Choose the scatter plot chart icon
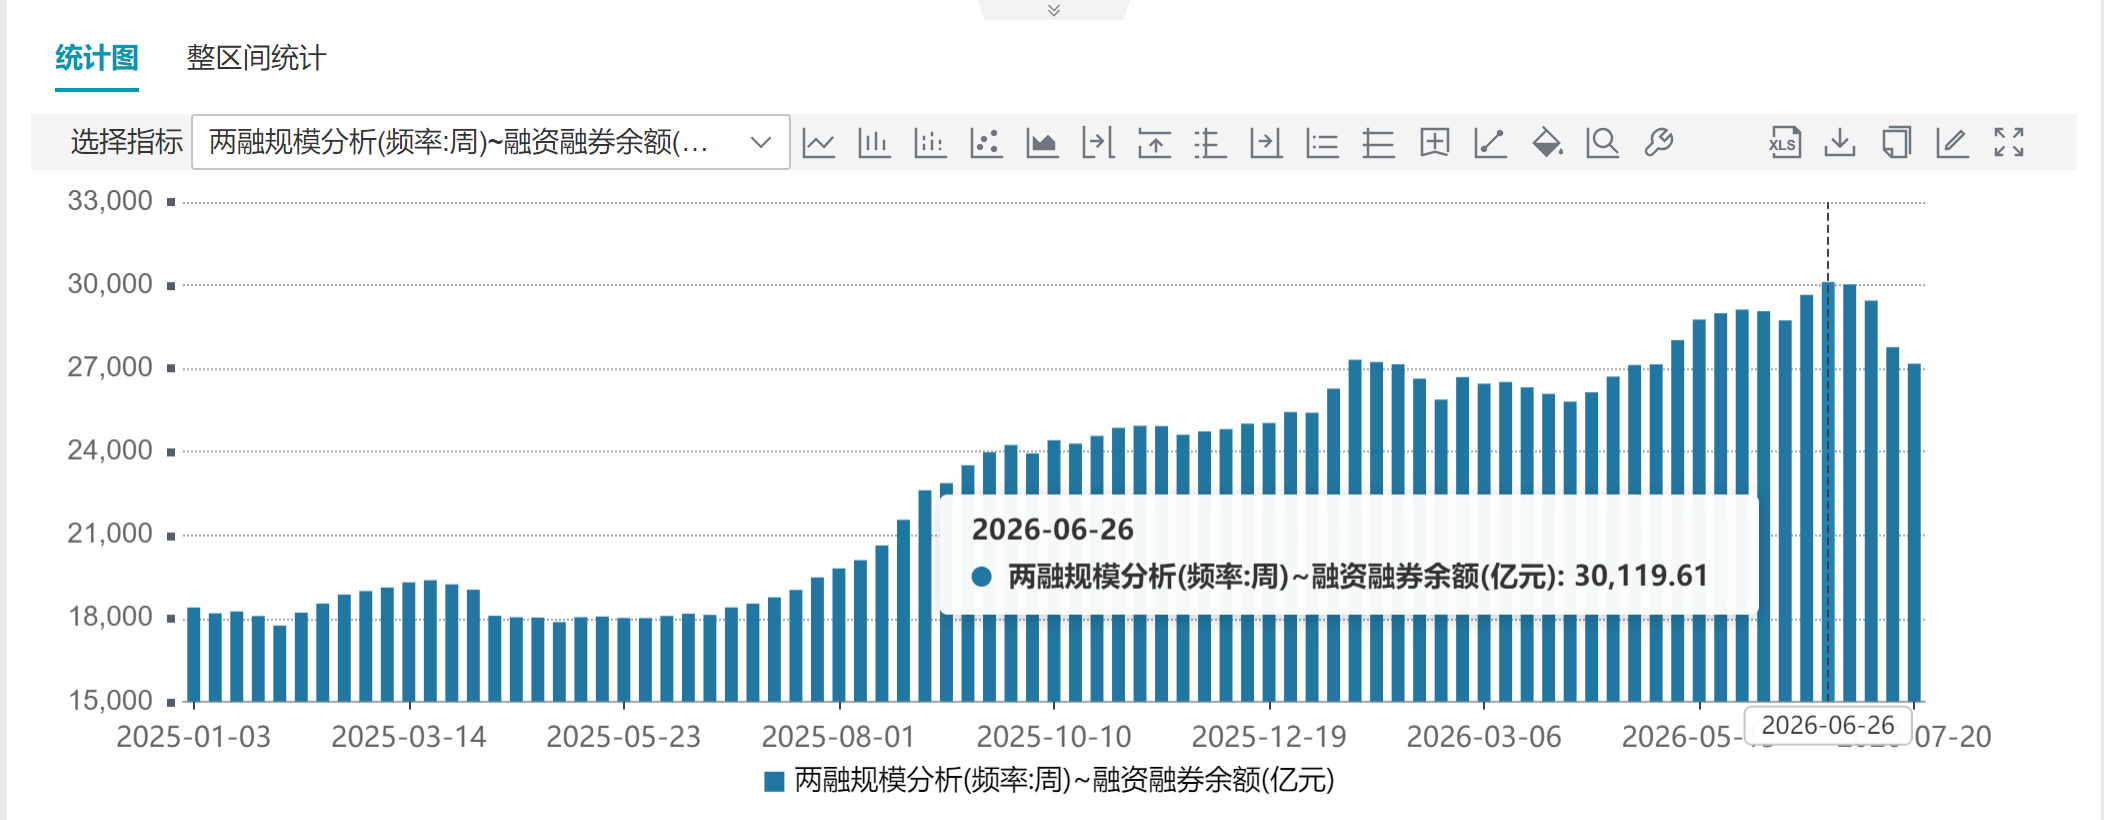The height and width of the screenshot is (820, 2104). [x=986, y=143]
